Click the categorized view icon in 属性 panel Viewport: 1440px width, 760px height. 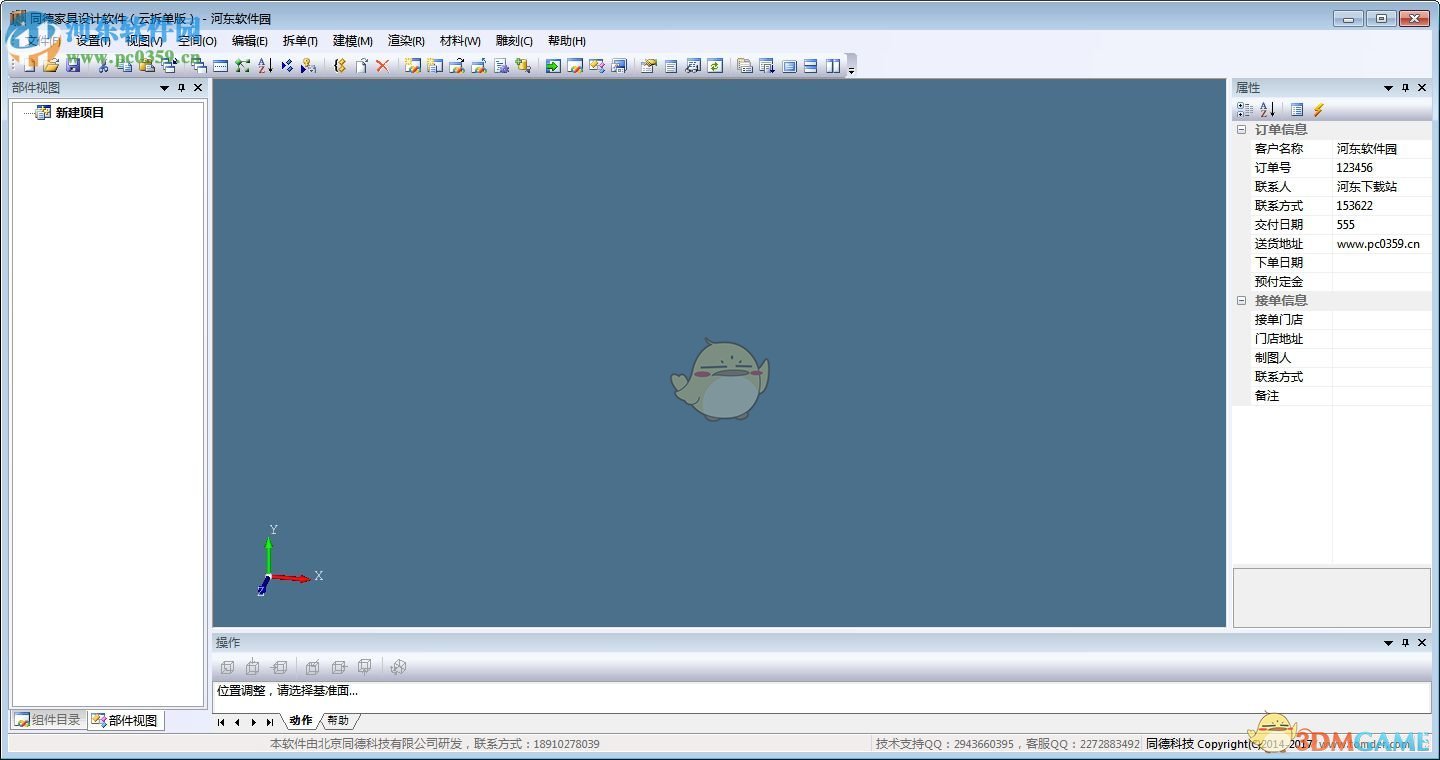(x=1244, y=110)
